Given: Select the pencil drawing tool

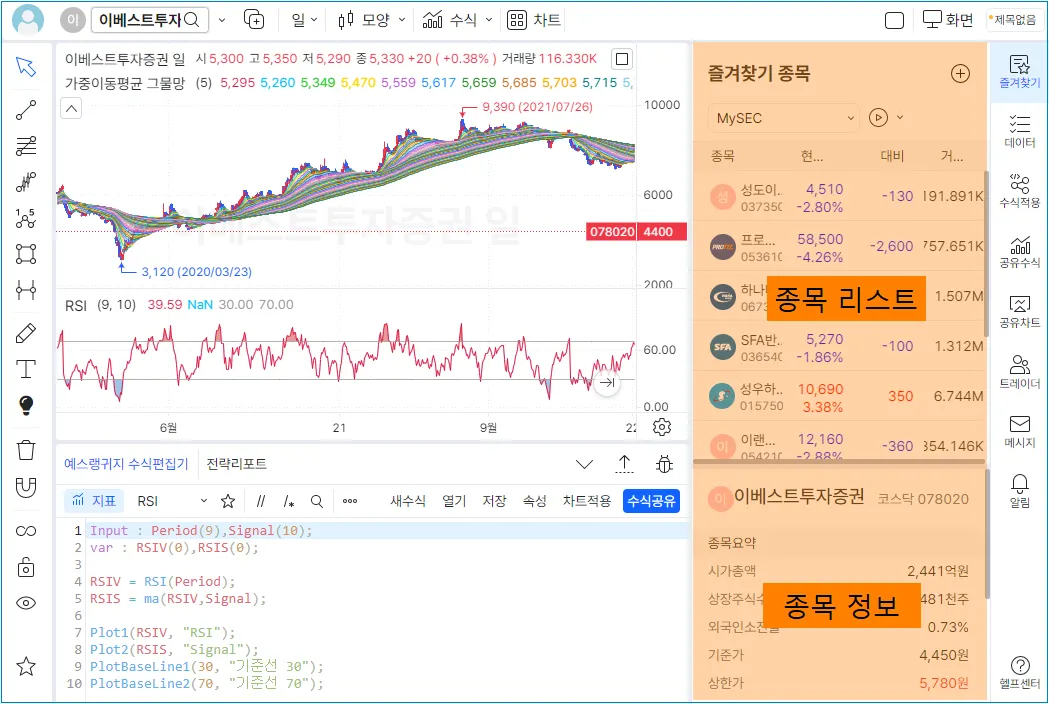Looking at the screenshot, I should click(26, 333).
